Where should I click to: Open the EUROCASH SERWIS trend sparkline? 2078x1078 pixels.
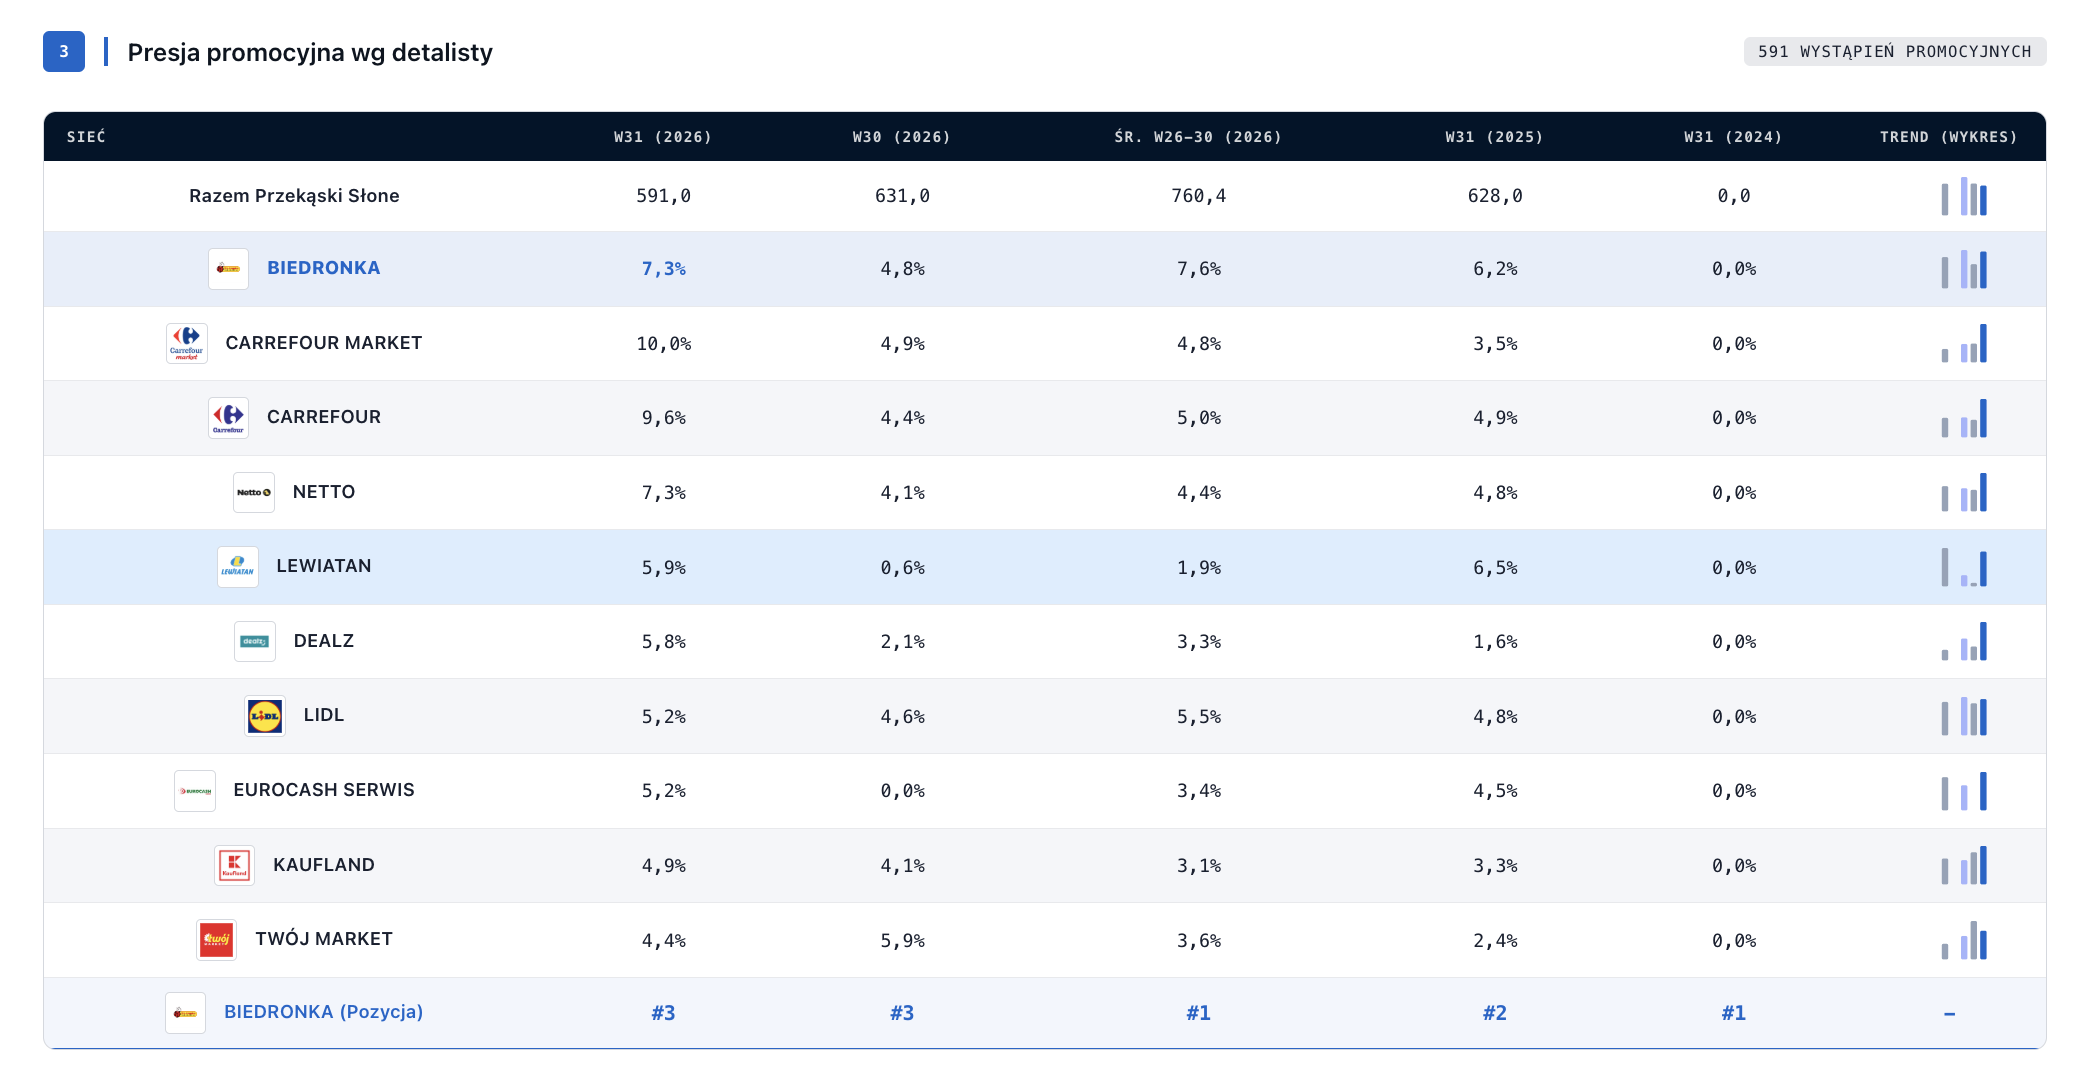click(x=1964, y=790)
